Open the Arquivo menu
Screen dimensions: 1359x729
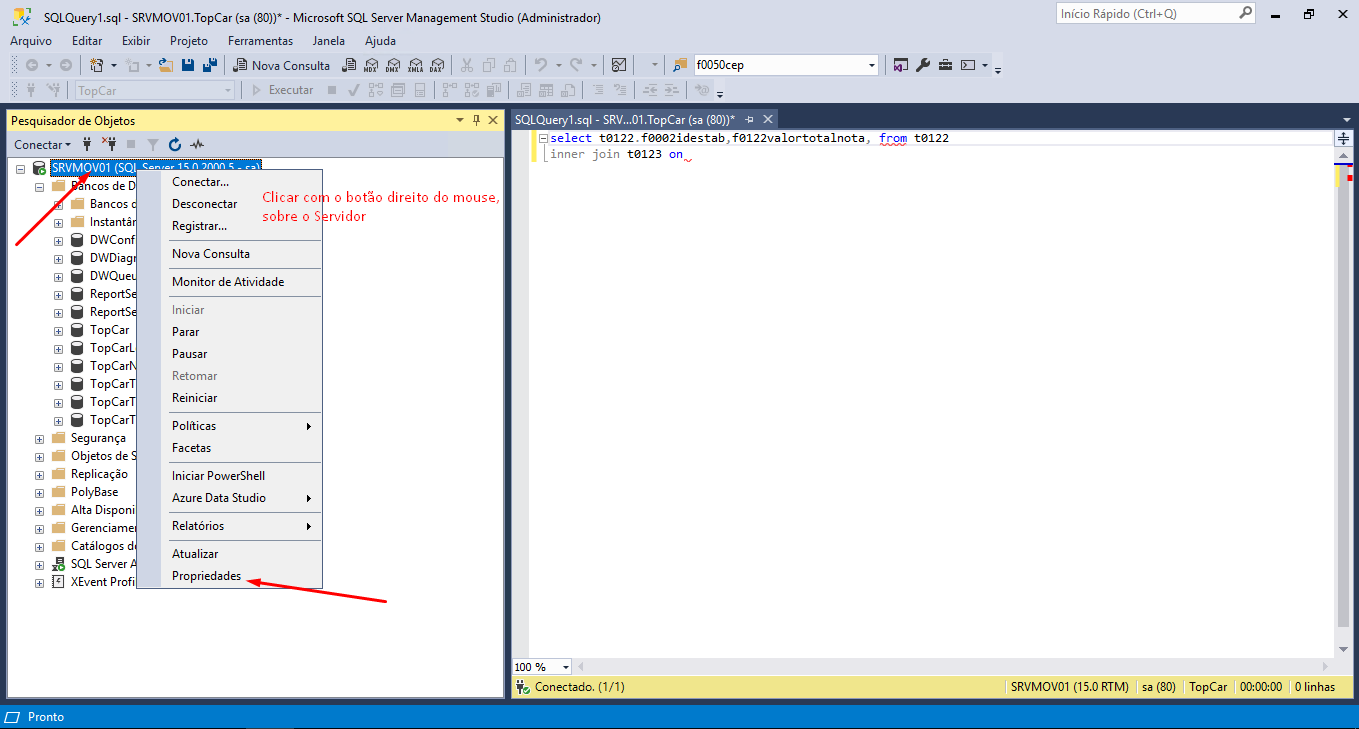31,41
